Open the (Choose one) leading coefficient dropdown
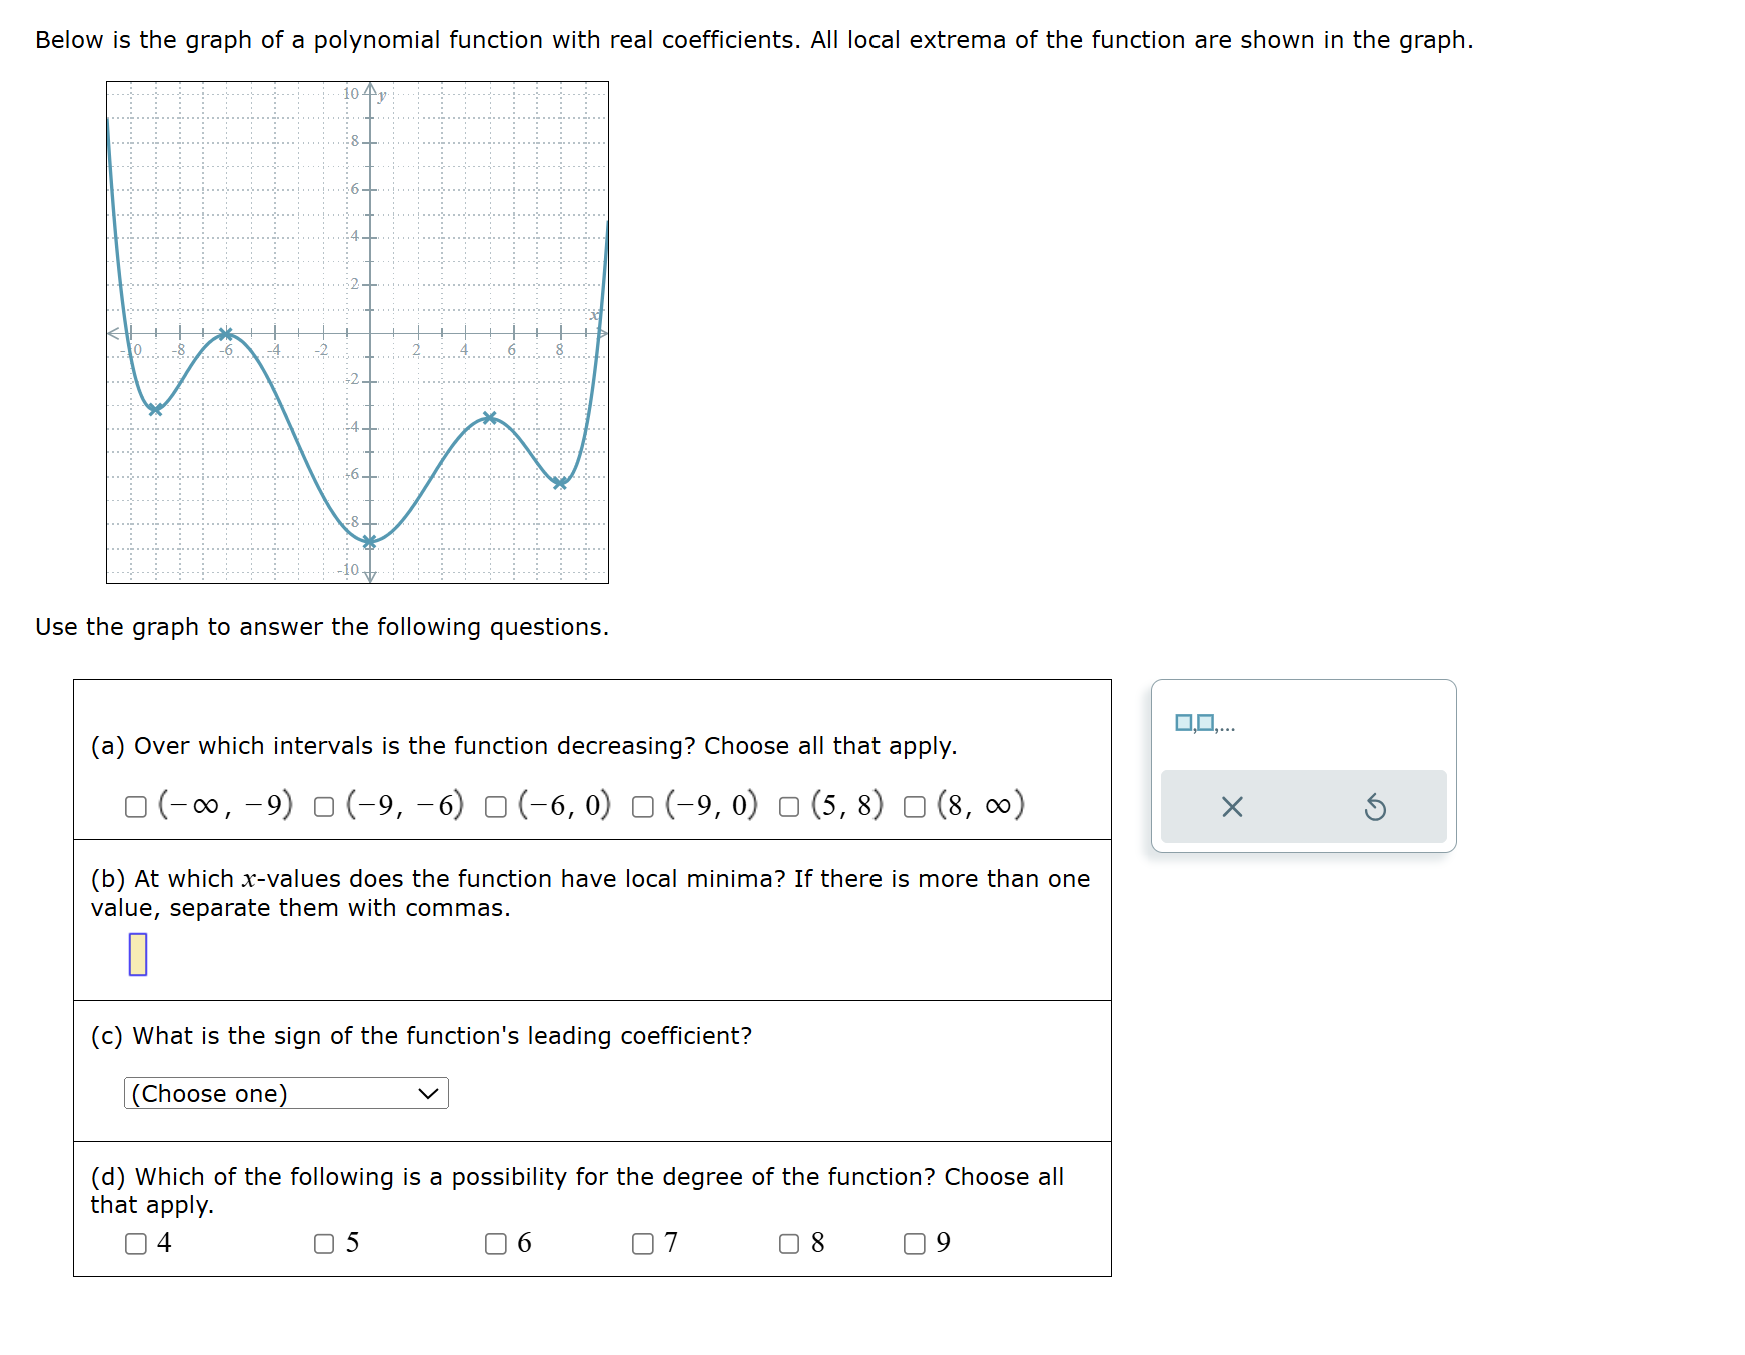This screenshot has height=1355, width=1745. point(285,1093)
